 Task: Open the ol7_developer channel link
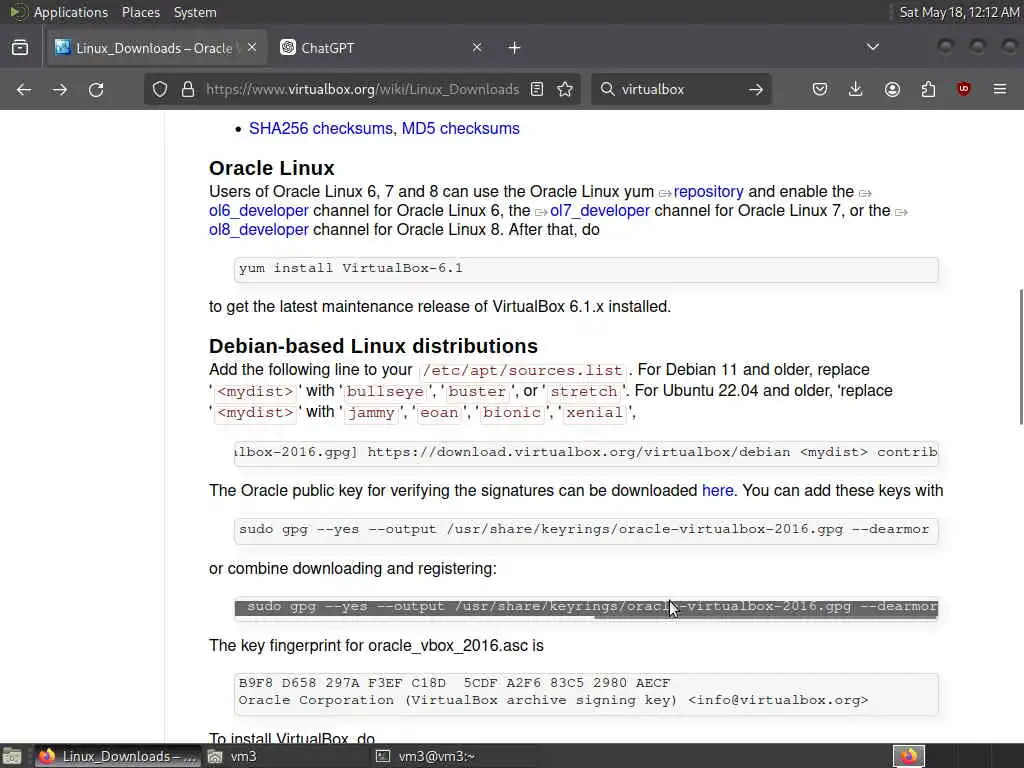click(600, 211)
